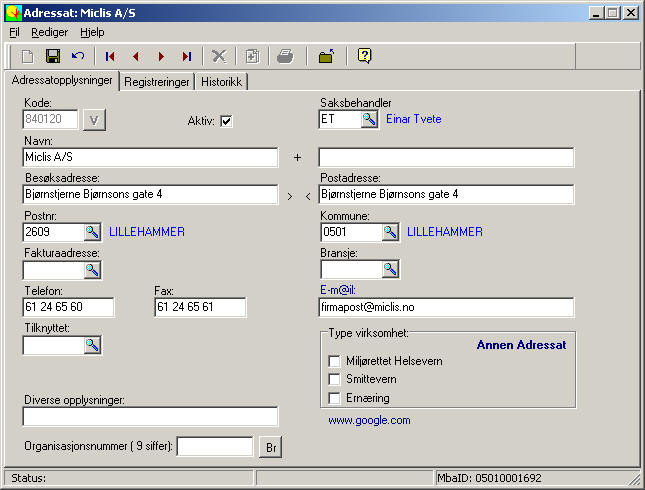Viewport: 645px width, 490px height.
Task: Enable the Ernæring checkbox
Action: pyautogui.click(x=334, y=398)
